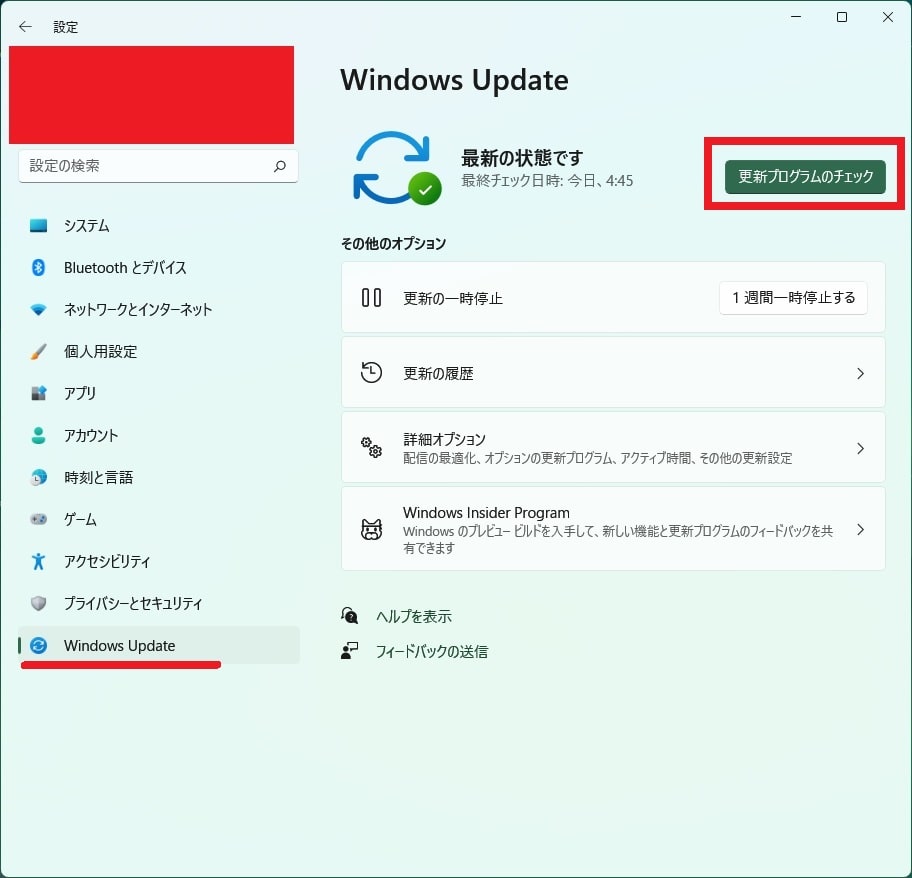Click the 更新の一時停止 label

pos(453,298)
